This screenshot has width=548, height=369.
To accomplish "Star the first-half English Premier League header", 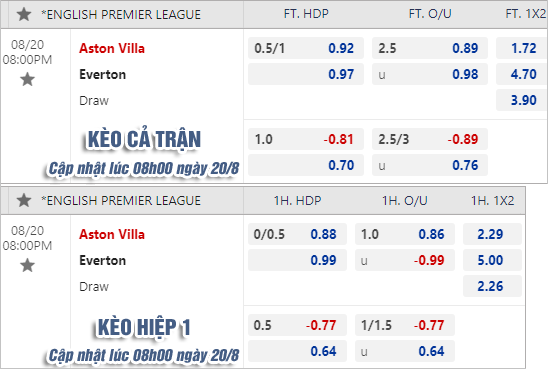I will 24,200.
